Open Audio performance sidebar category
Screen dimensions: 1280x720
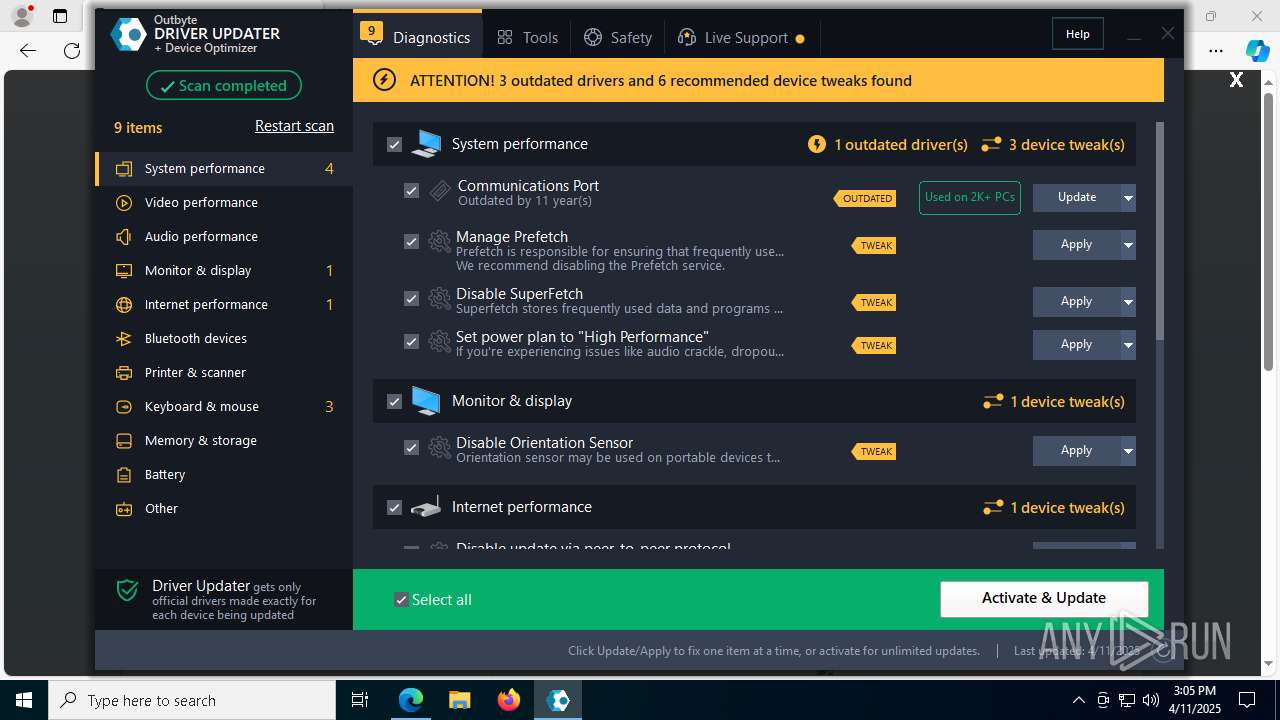click(x=224, y=236)
